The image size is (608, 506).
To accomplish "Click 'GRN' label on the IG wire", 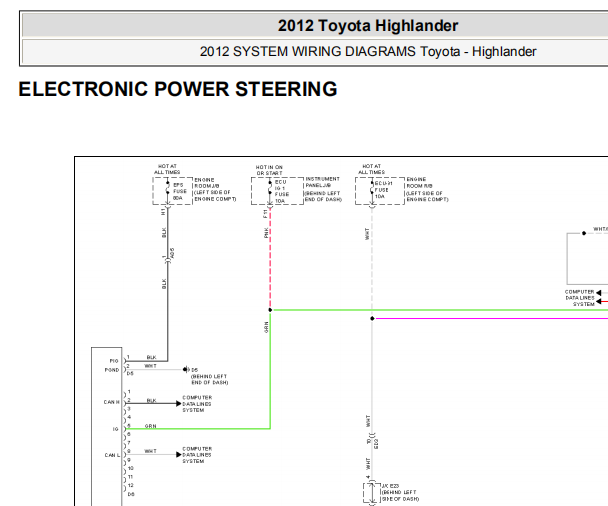I will (150, 426).
